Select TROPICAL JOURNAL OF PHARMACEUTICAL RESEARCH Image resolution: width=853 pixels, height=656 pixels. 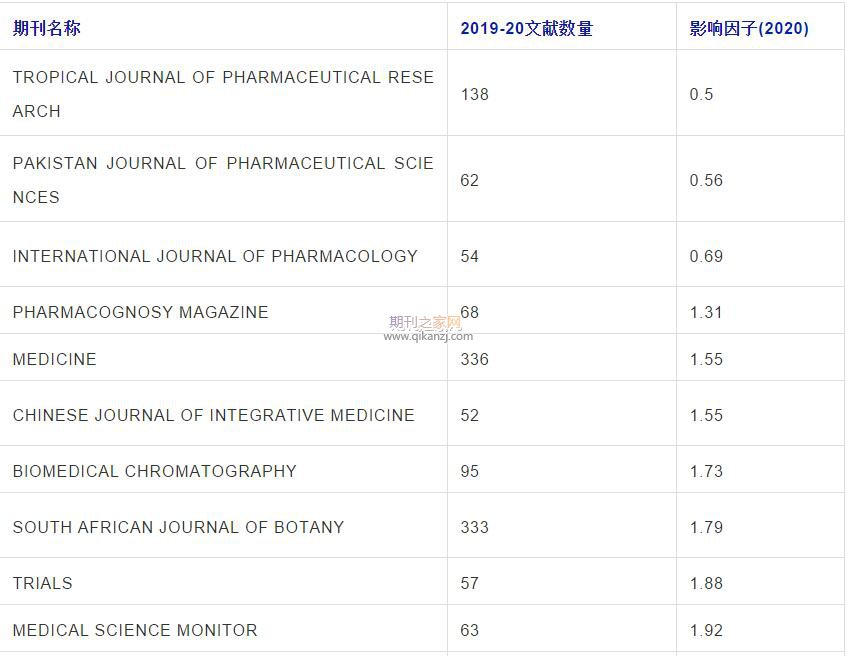point(222,94)
